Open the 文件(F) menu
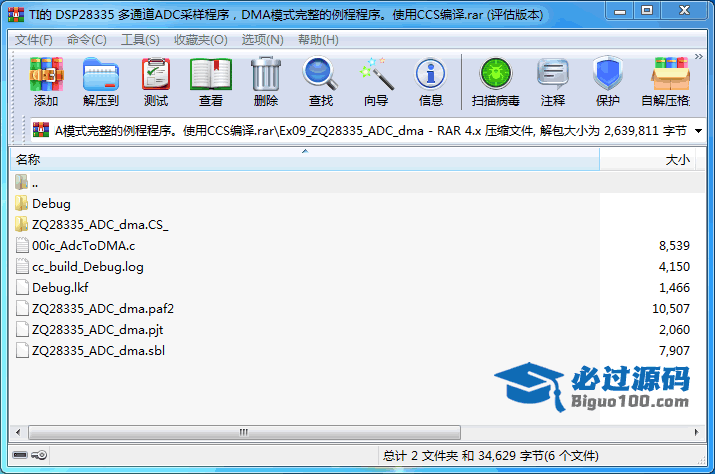Viewport: 715px width, 474px height. pyautogui.click(x=33, y=40)
